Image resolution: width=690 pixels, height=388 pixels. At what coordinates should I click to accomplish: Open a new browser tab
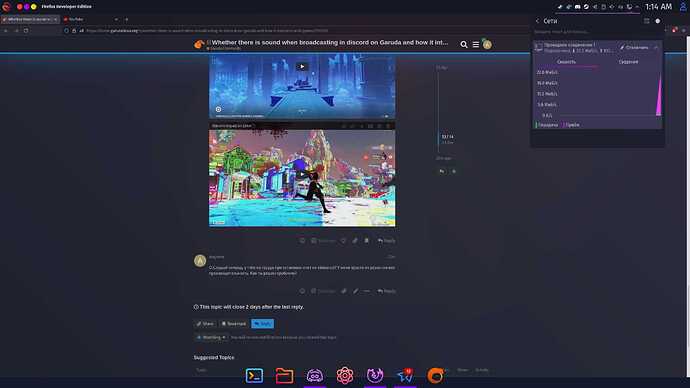127,19
